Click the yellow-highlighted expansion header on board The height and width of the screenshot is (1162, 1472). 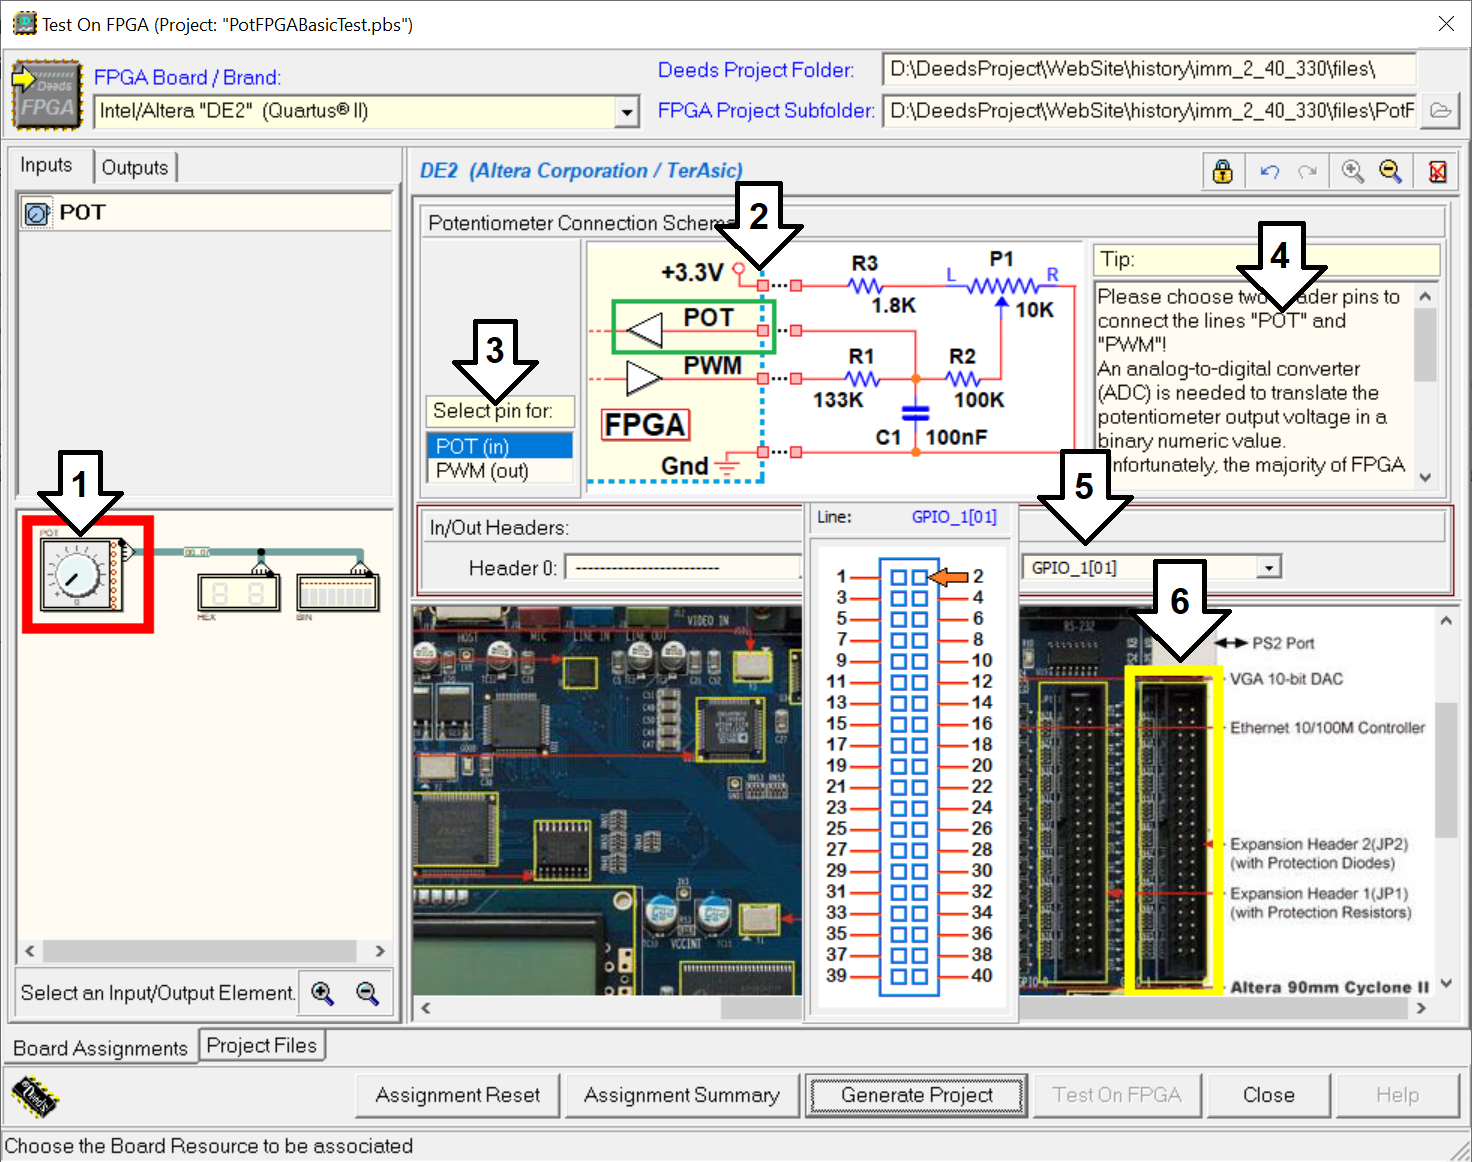point(1174,830)
